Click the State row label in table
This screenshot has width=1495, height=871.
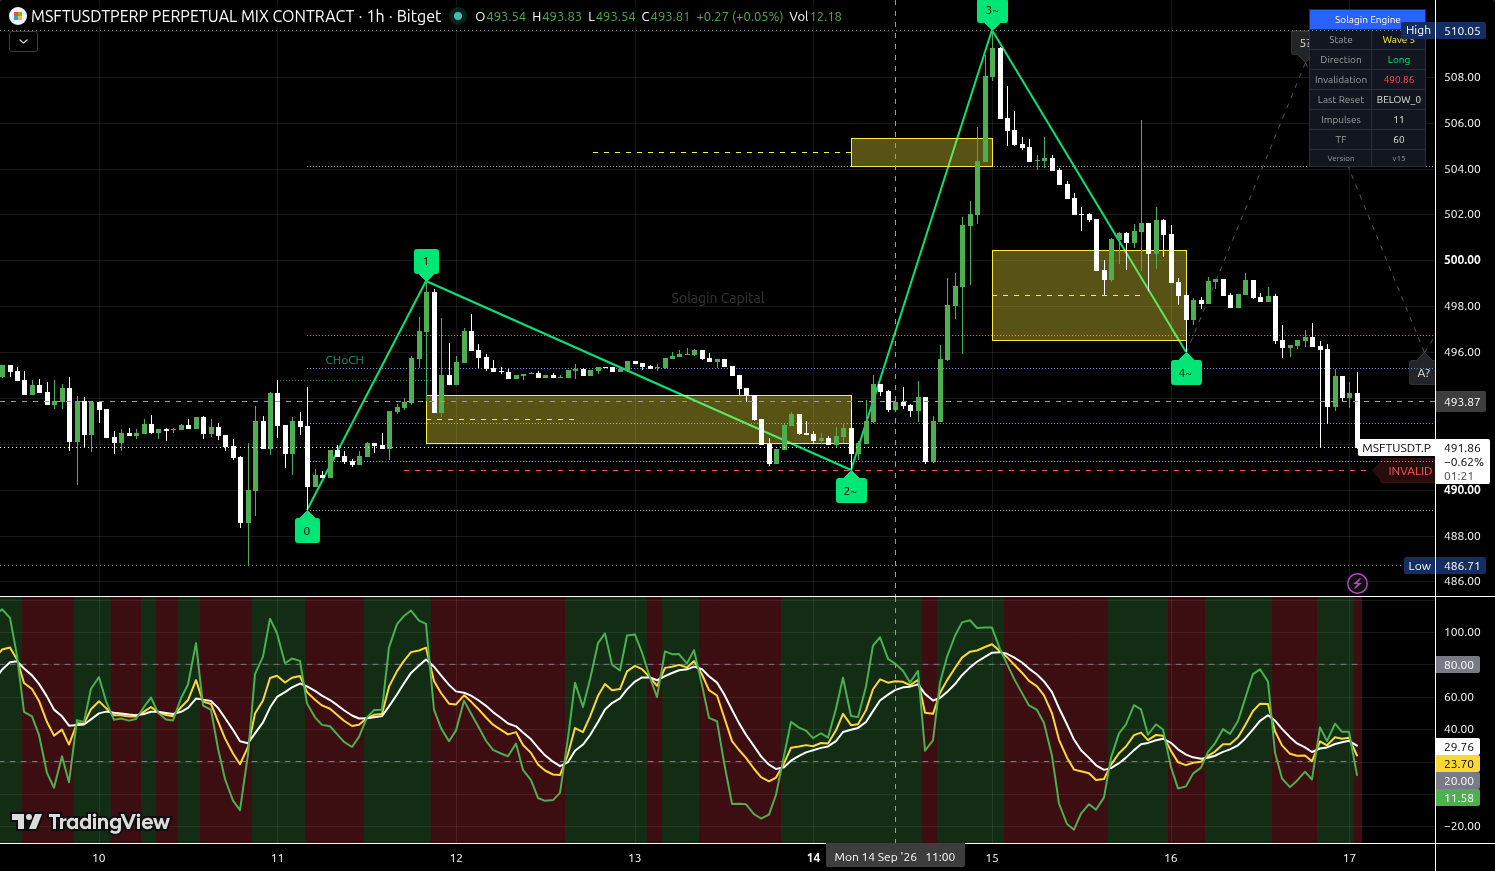1341,40
